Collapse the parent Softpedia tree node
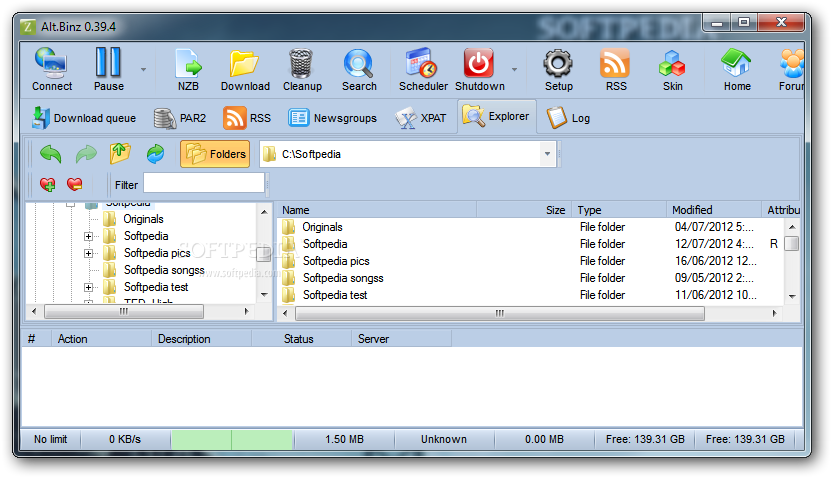 coord(71,204)
